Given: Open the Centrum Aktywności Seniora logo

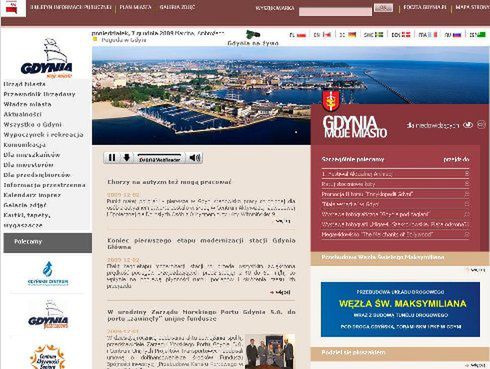Looking at the screenshot, I should (47, 357).
